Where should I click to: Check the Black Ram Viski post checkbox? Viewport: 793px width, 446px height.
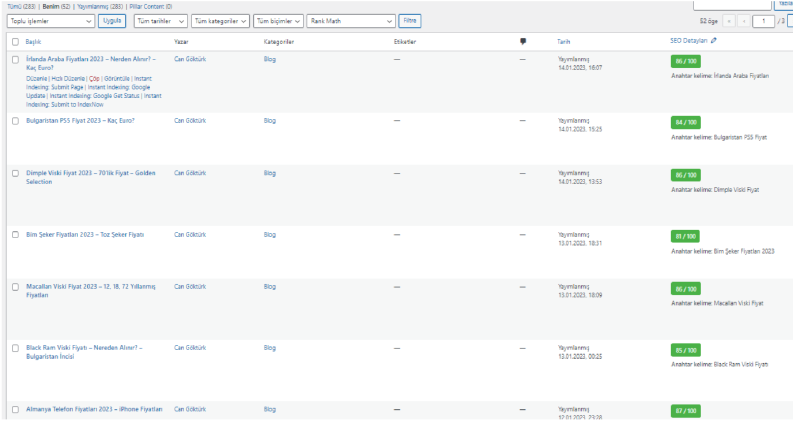tap(15, 348)
